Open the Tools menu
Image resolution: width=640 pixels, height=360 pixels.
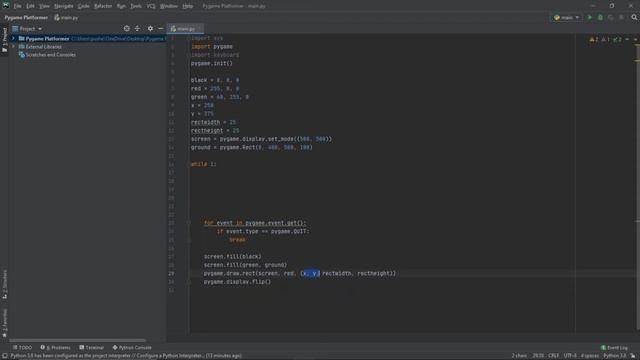(136, 6)
